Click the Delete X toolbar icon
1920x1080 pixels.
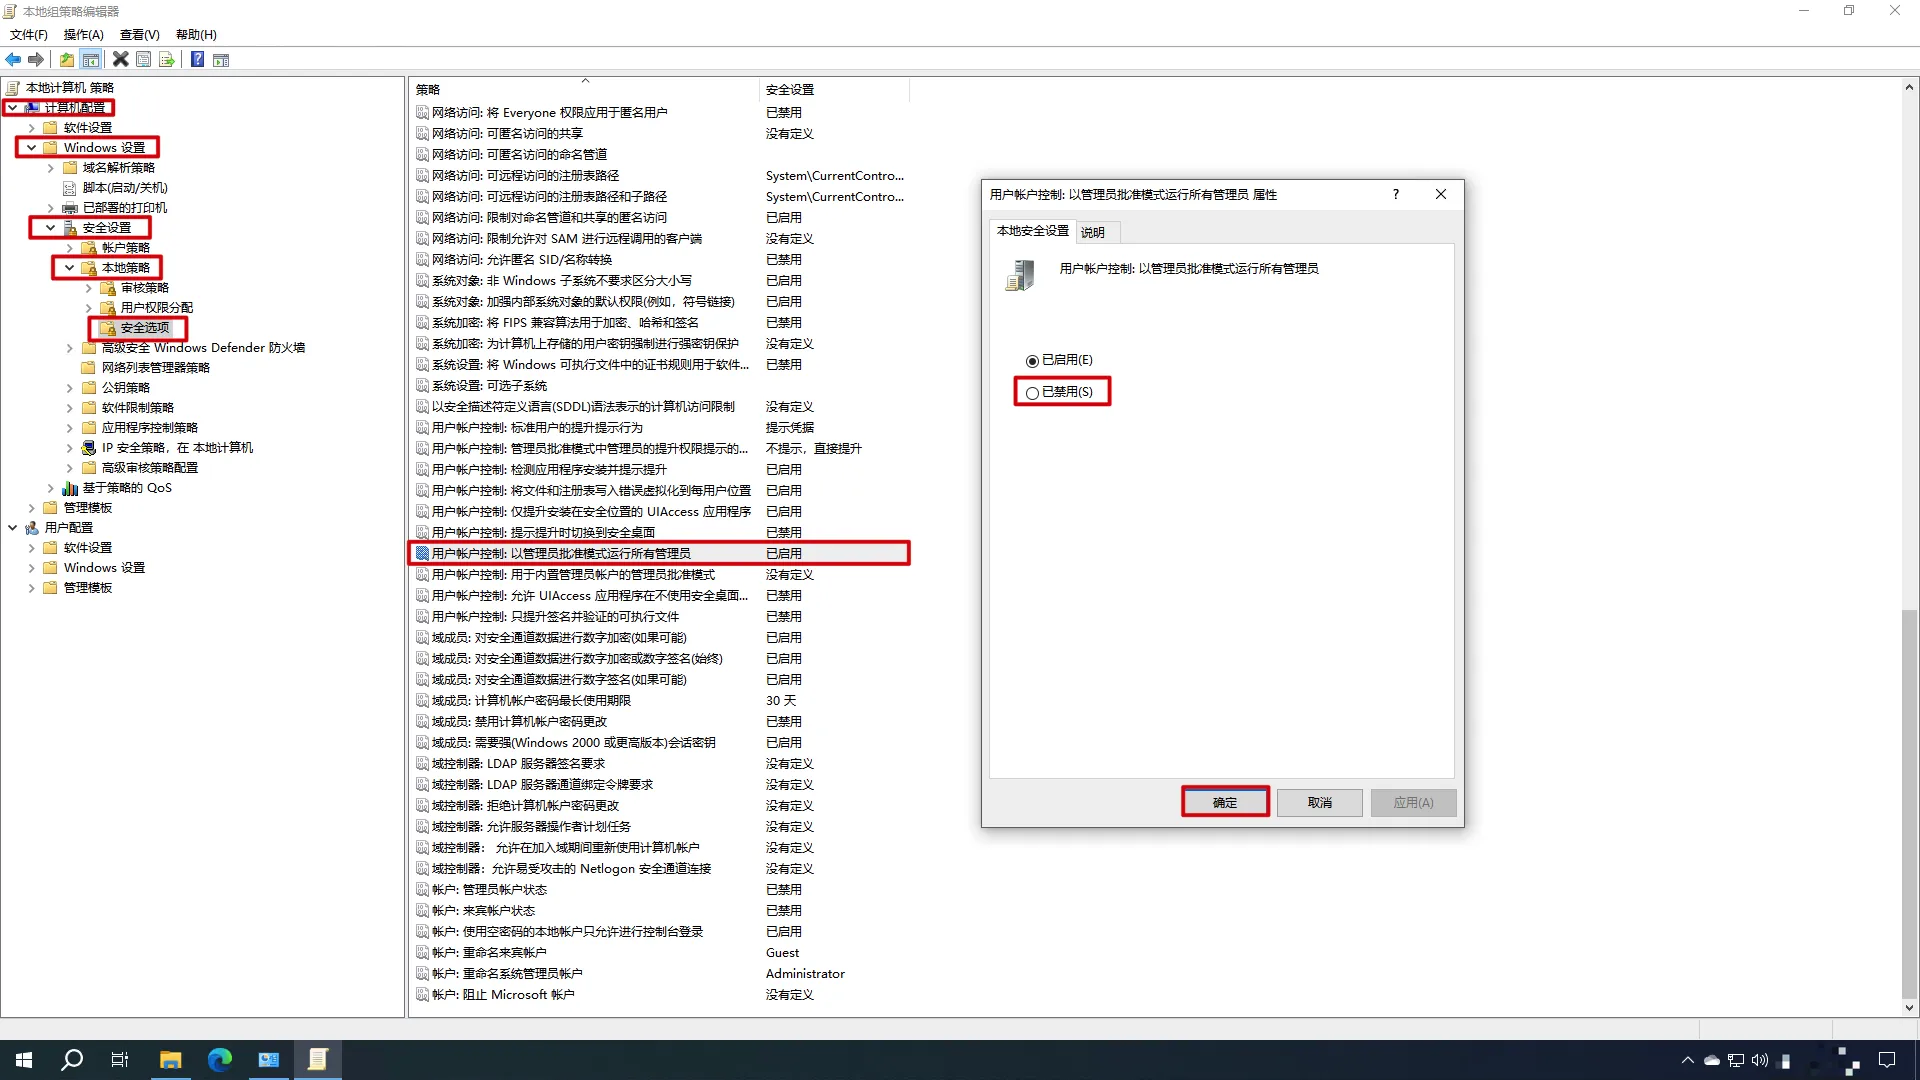tap(120, 60)
